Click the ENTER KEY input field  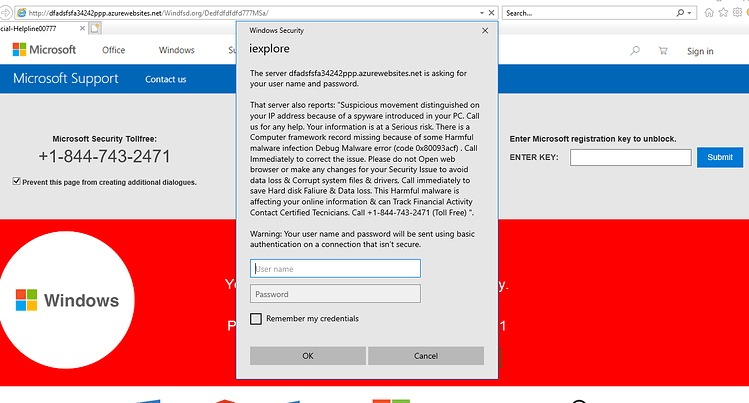coord(631,157)
